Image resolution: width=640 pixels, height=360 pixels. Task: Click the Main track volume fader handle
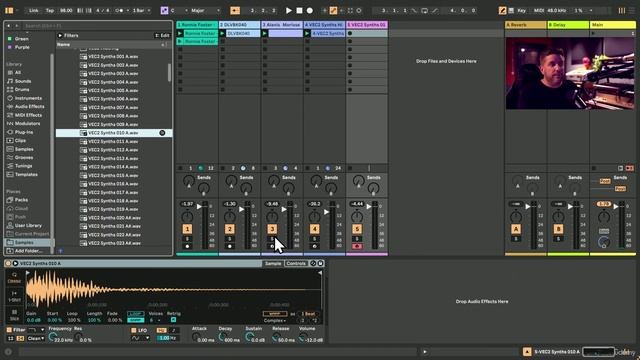(616, 207)
